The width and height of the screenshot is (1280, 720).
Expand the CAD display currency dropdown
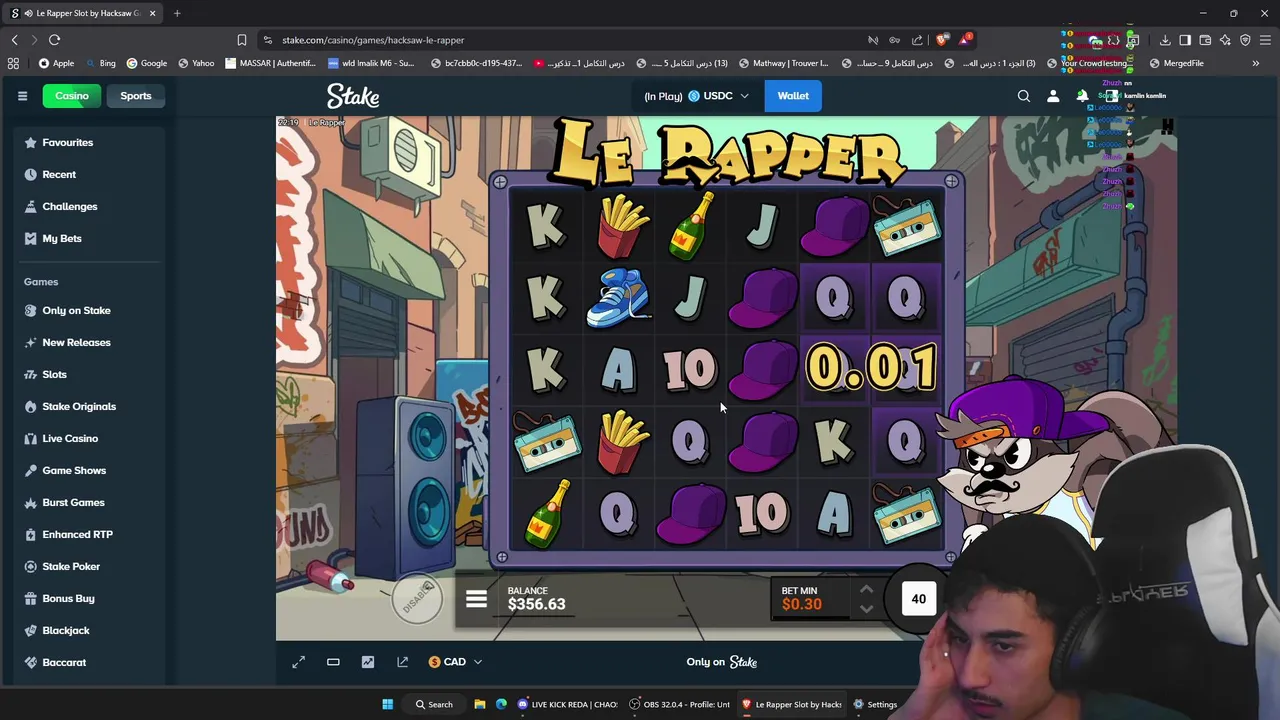coord(455,662)
